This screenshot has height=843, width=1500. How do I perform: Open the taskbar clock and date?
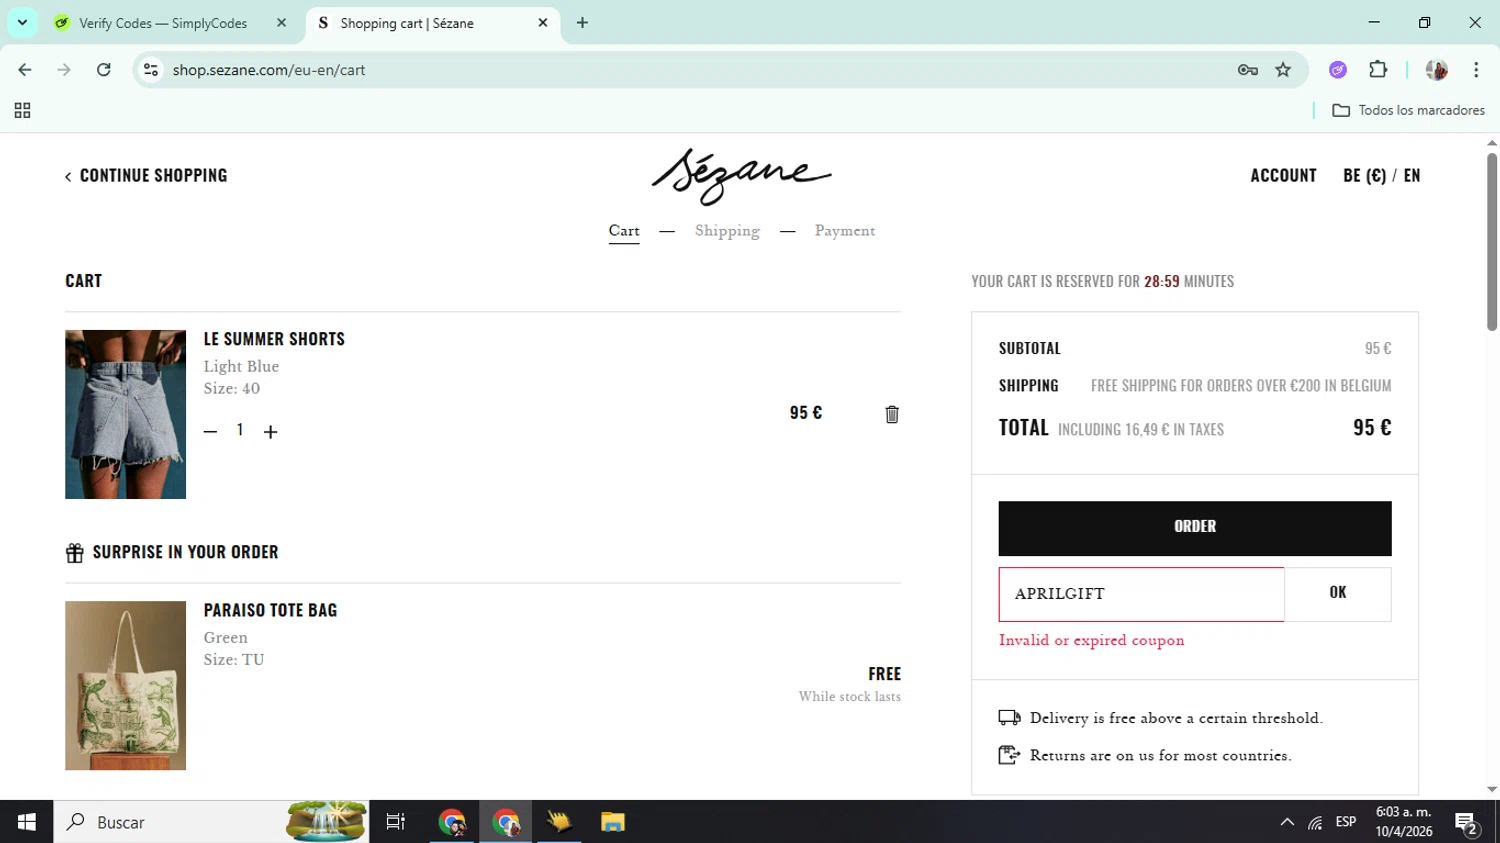pos(1403,822)
